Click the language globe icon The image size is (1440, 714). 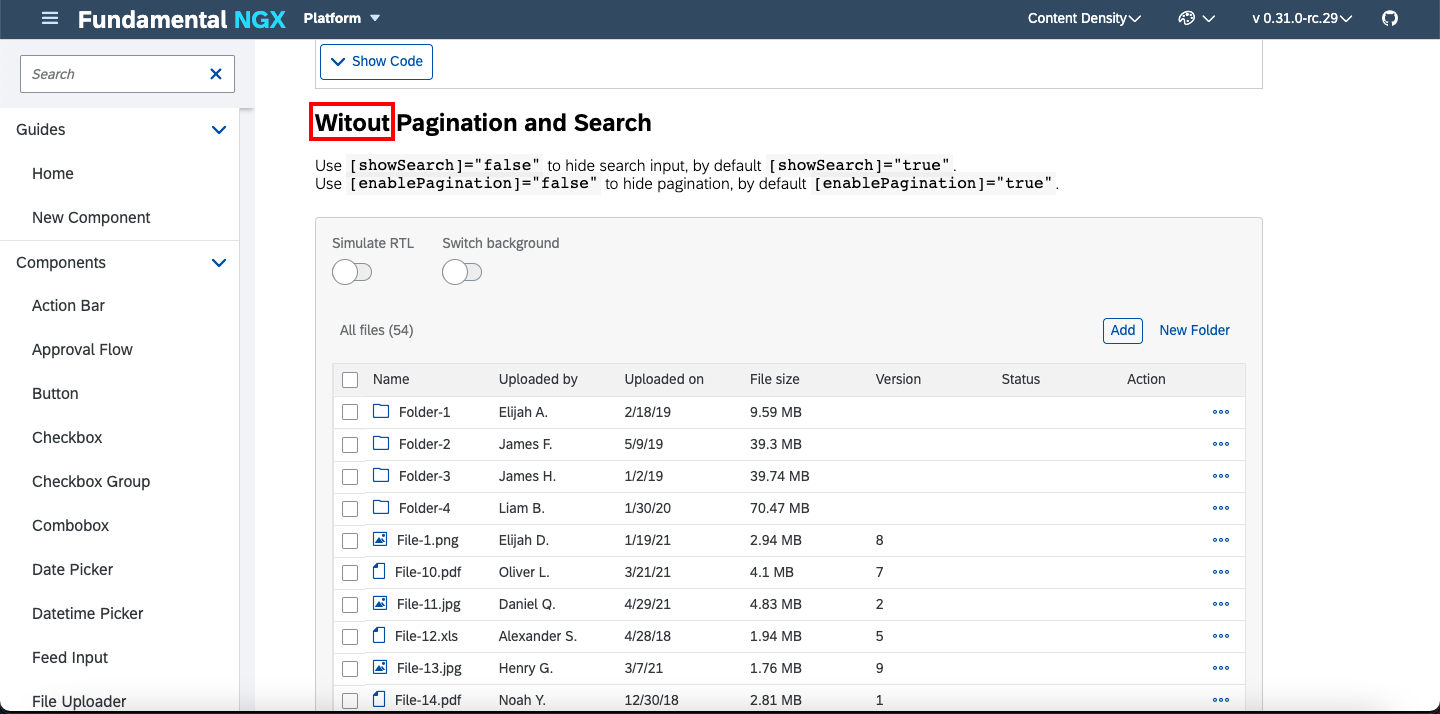tap(1186, 18)
